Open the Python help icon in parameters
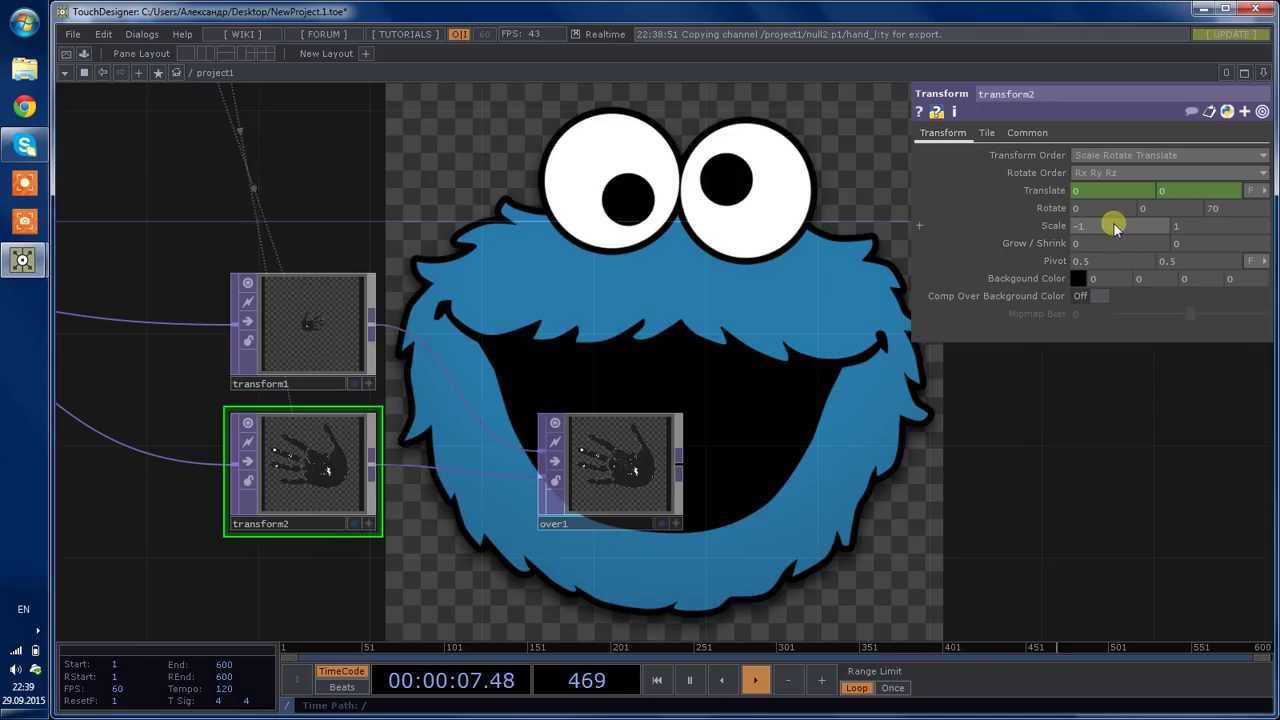Screen dimensions: 1280x720 (x=937, y=112)
